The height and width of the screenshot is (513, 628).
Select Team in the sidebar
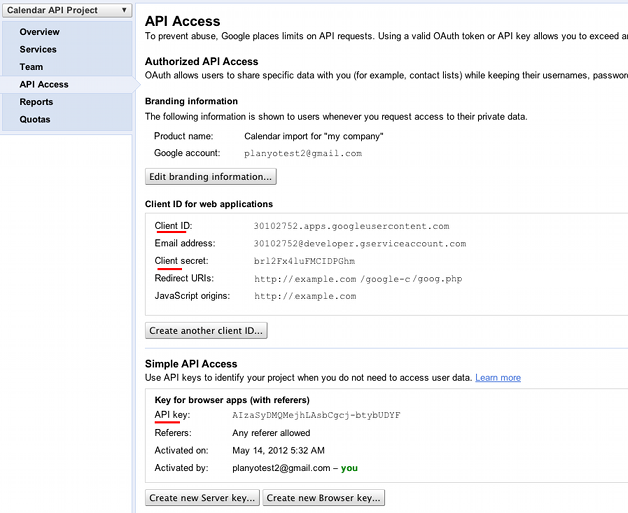pyautogui.click(x=31, y=67)
